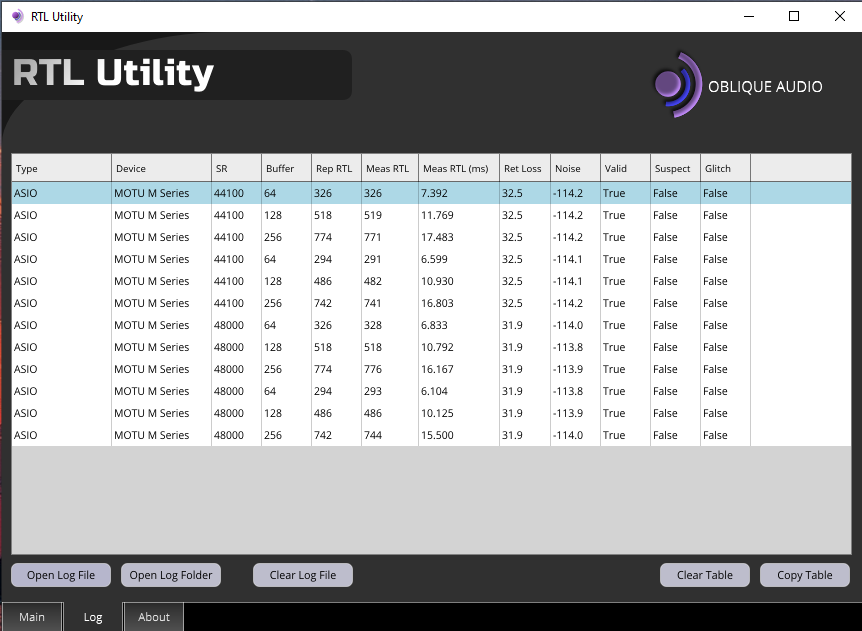This screenshot has height=631, width=862.
Task: Click Meas RTL value 744
Action: (373, 435)
